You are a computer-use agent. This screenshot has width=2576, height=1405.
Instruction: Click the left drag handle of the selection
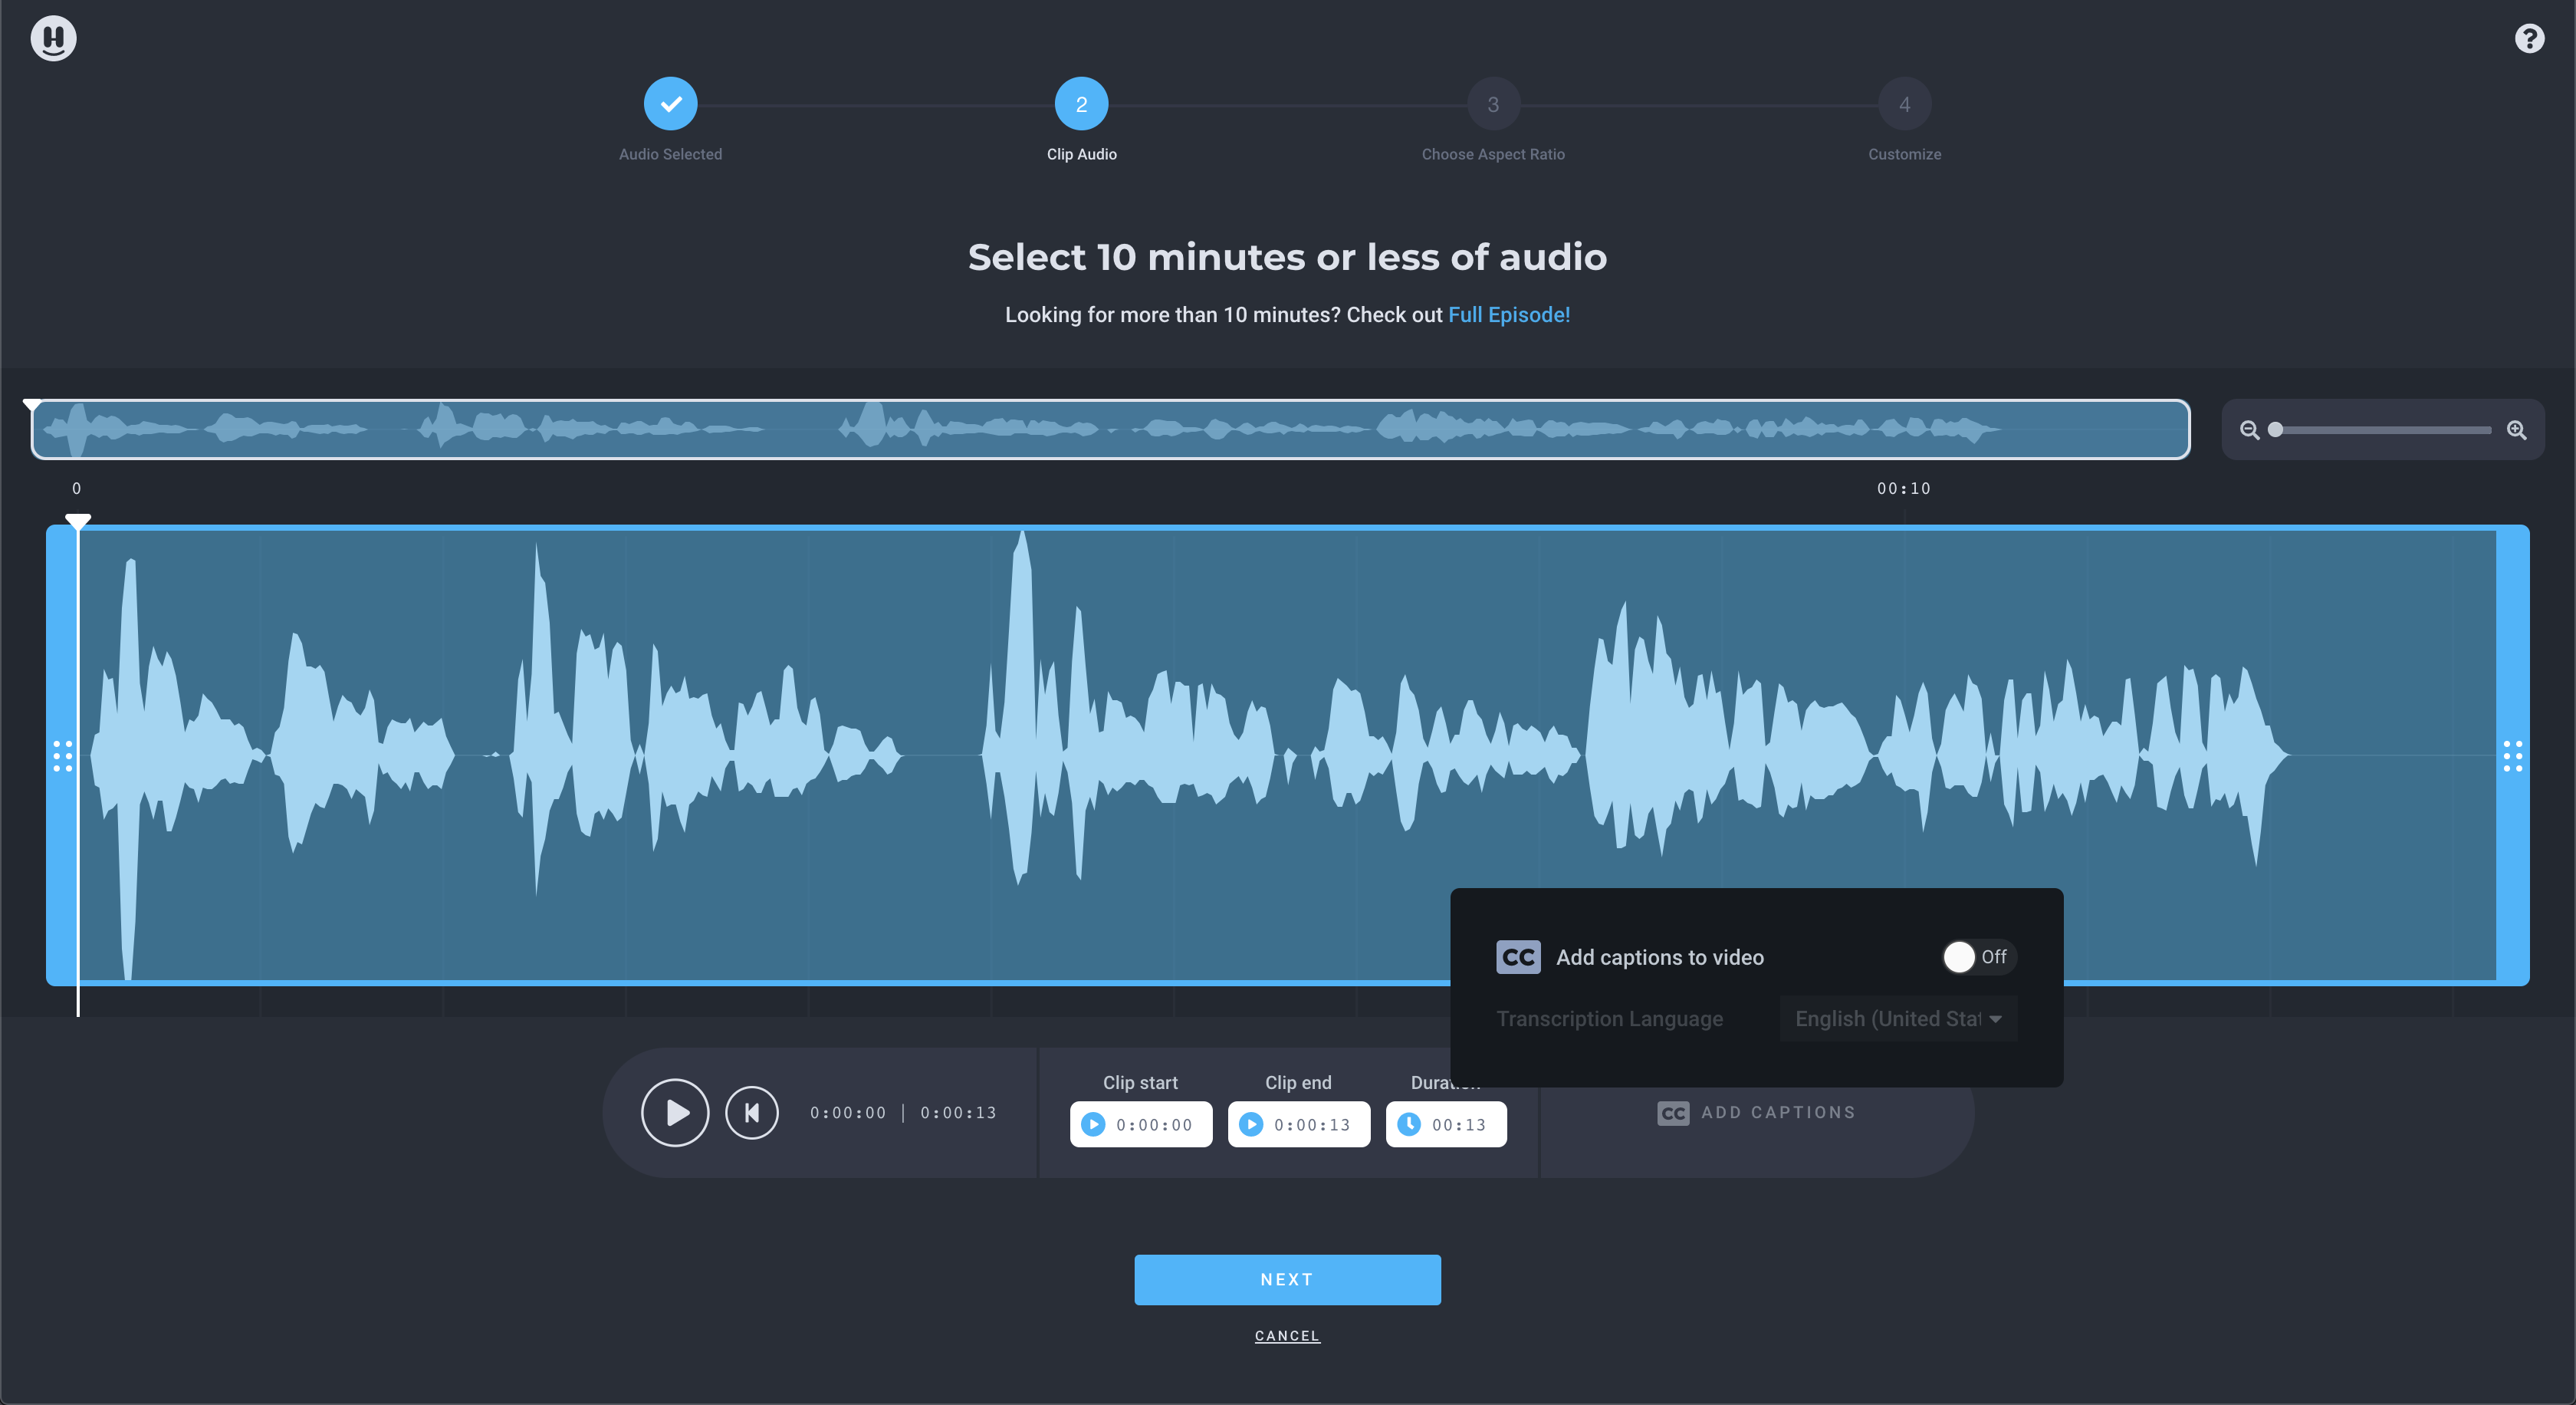[62, 757]
